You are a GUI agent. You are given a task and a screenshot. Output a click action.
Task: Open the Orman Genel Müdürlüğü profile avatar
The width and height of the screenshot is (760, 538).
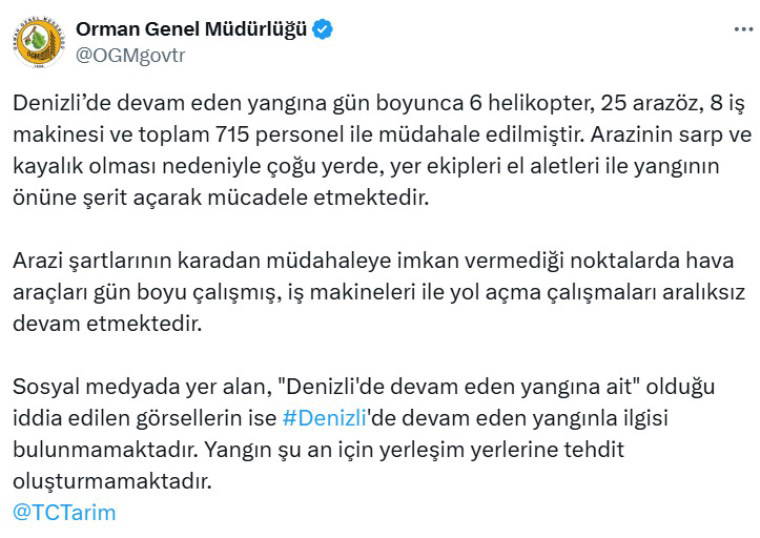39,42
